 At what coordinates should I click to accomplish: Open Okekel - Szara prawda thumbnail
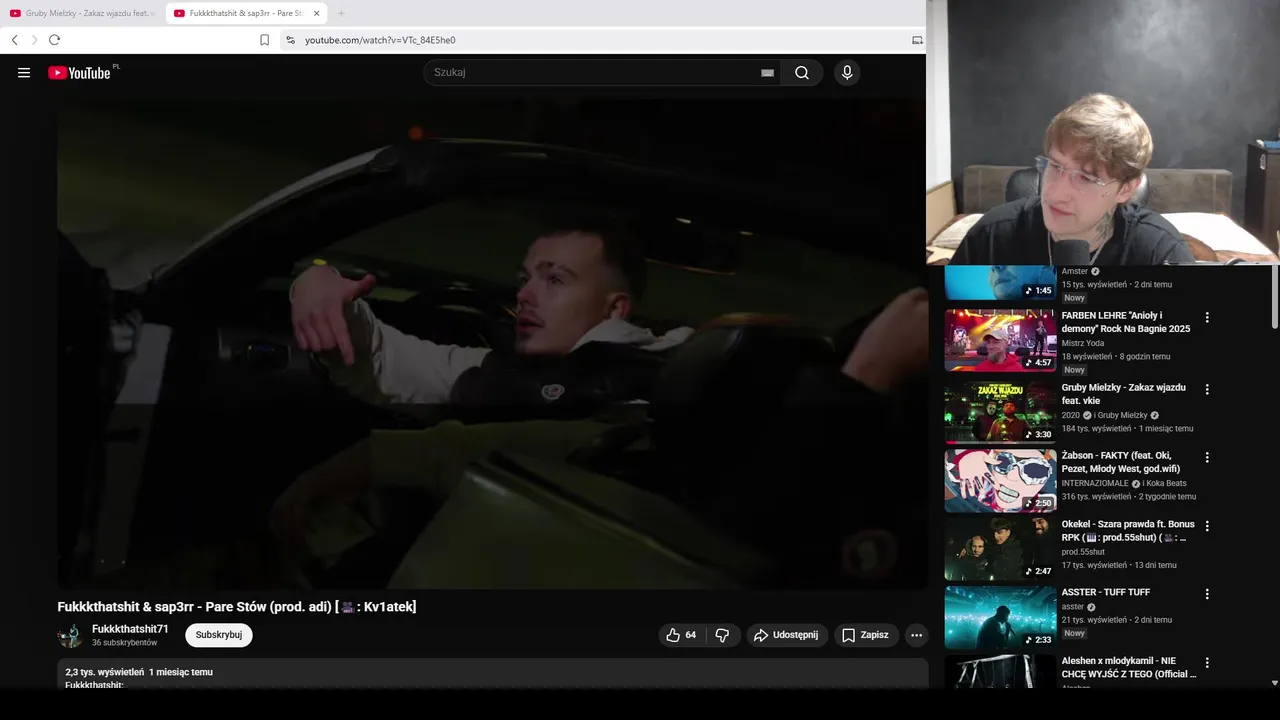coord(1000,548)
